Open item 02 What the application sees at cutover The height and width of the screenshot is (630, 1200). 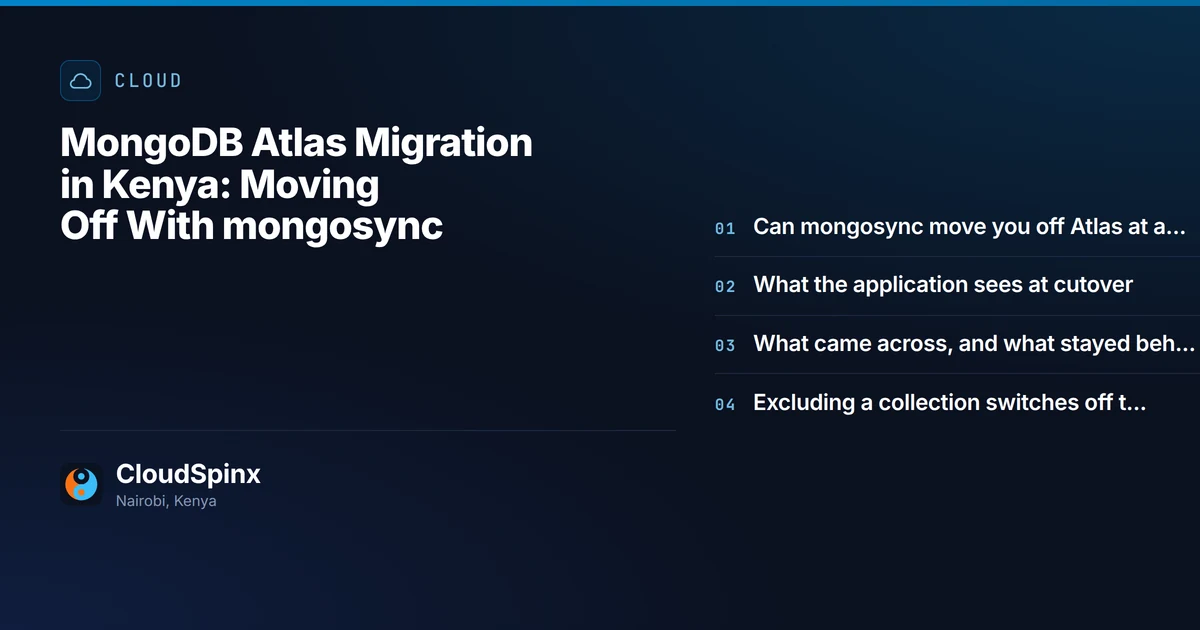pyautogui.click(x=943, y=285)
